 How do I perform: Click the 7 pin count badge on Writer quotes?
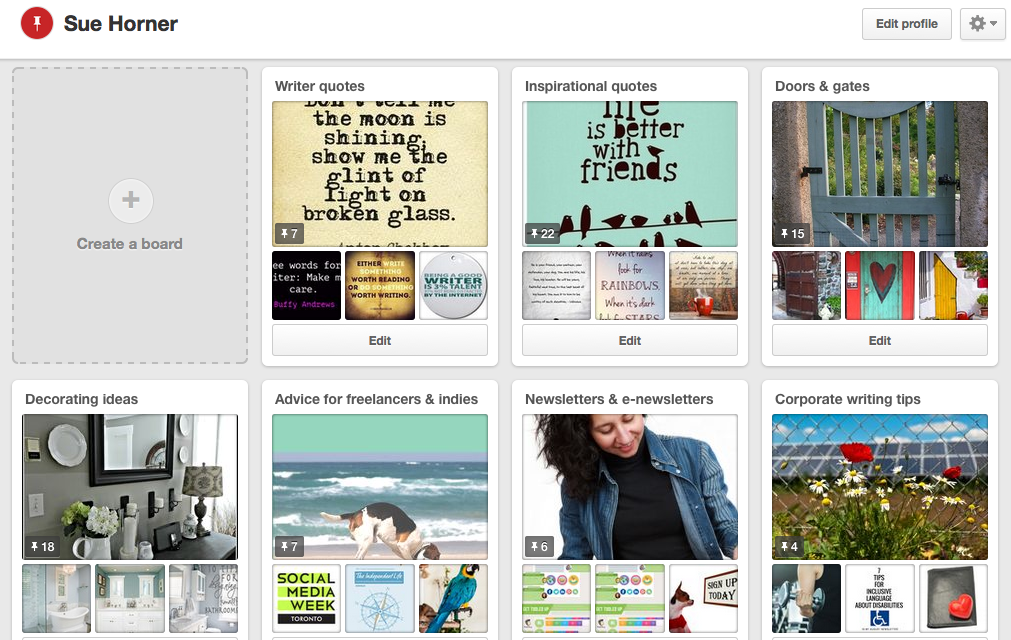[x=289, y=233]
